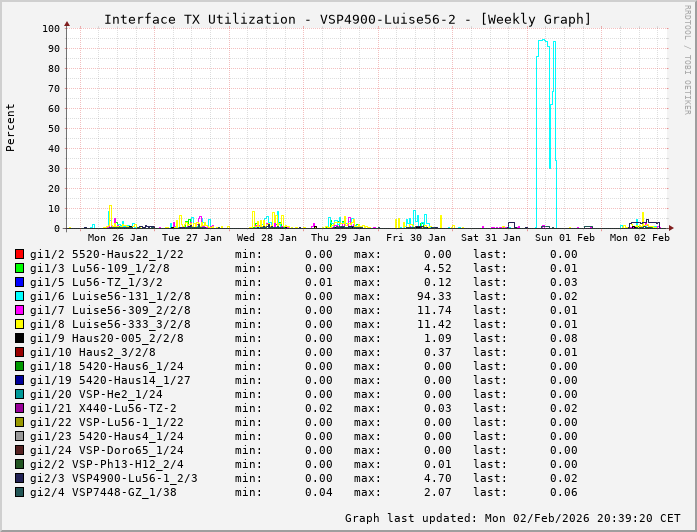Click the RRDTOOL / TOBI OETIKER watermark
The height and width of the screenshot is (532, 697).
pos(687,58)
